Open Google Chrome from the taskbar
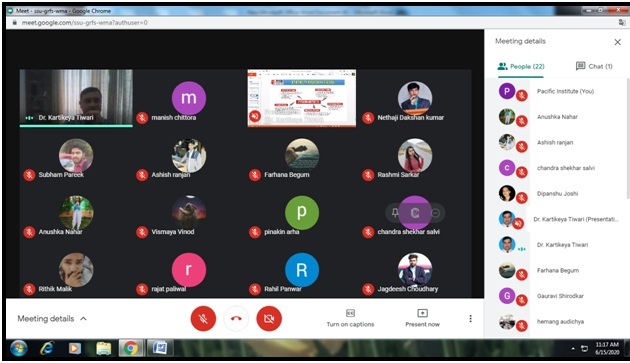Image resolution: width=630 pixels, height=363 pixels. 130,348
